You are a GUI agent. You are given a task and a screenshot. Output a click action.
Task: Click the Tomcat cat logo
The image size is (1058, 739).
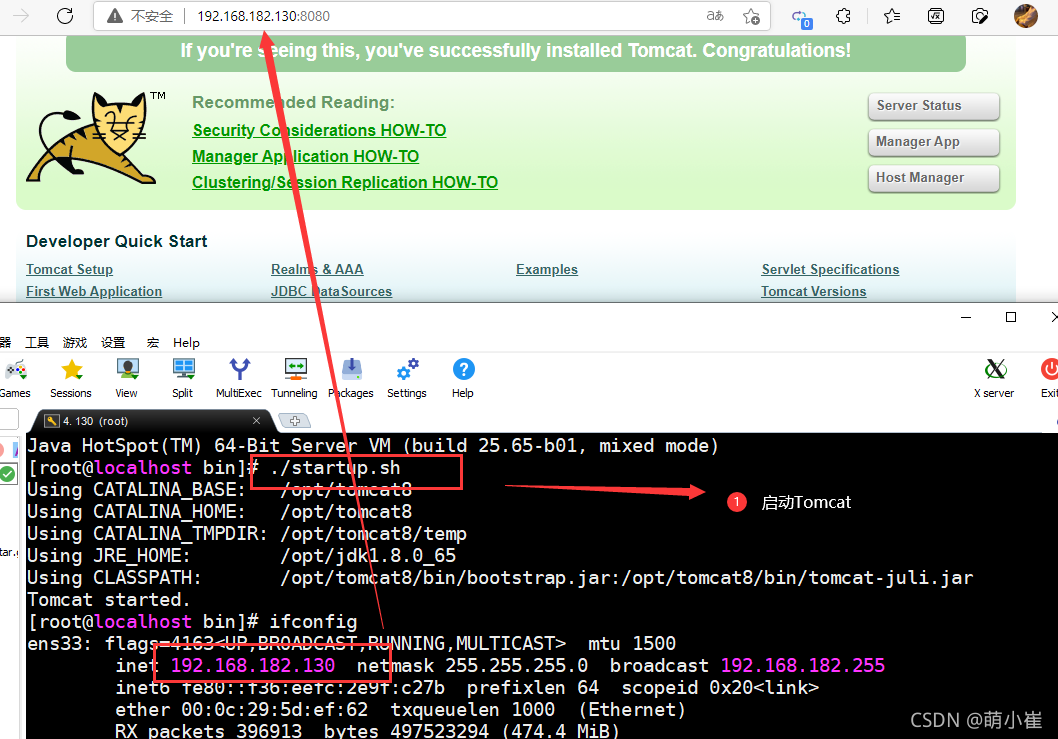[x=92, y=138]
